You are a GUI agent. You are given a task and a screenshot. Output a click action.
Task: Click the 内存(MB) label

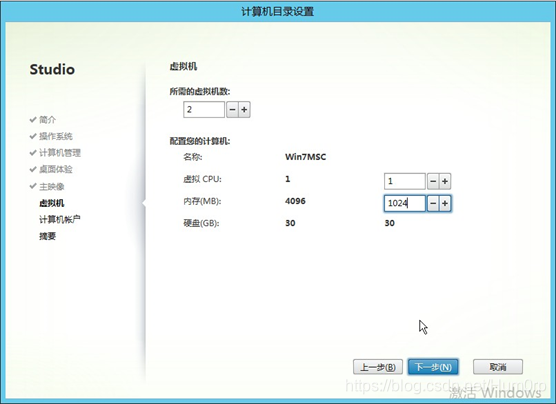[202, 201]
